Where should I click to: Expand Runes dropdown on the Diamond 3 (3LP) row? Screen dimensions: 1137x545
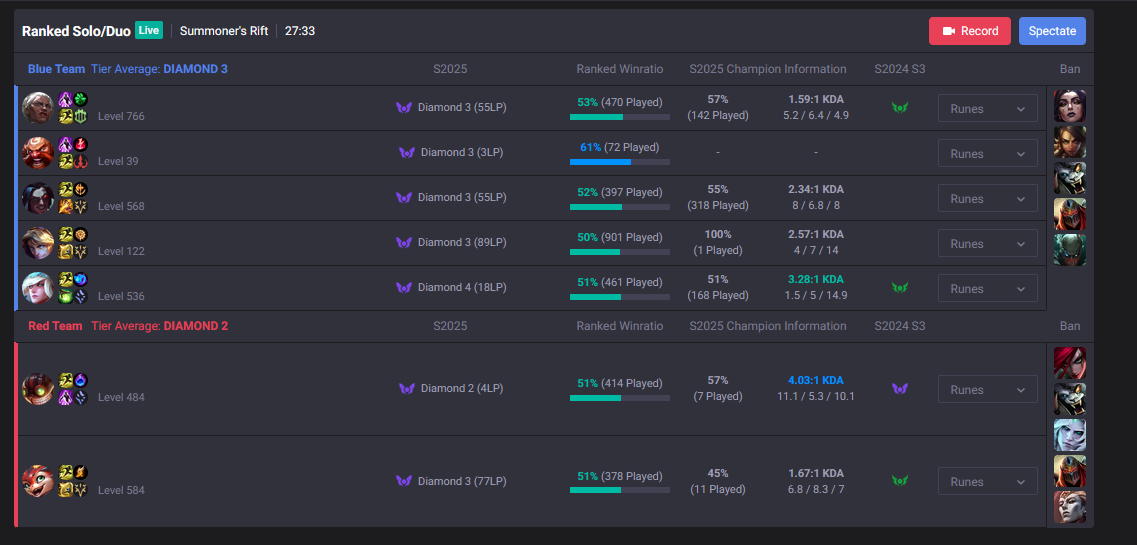click(988, 154)
